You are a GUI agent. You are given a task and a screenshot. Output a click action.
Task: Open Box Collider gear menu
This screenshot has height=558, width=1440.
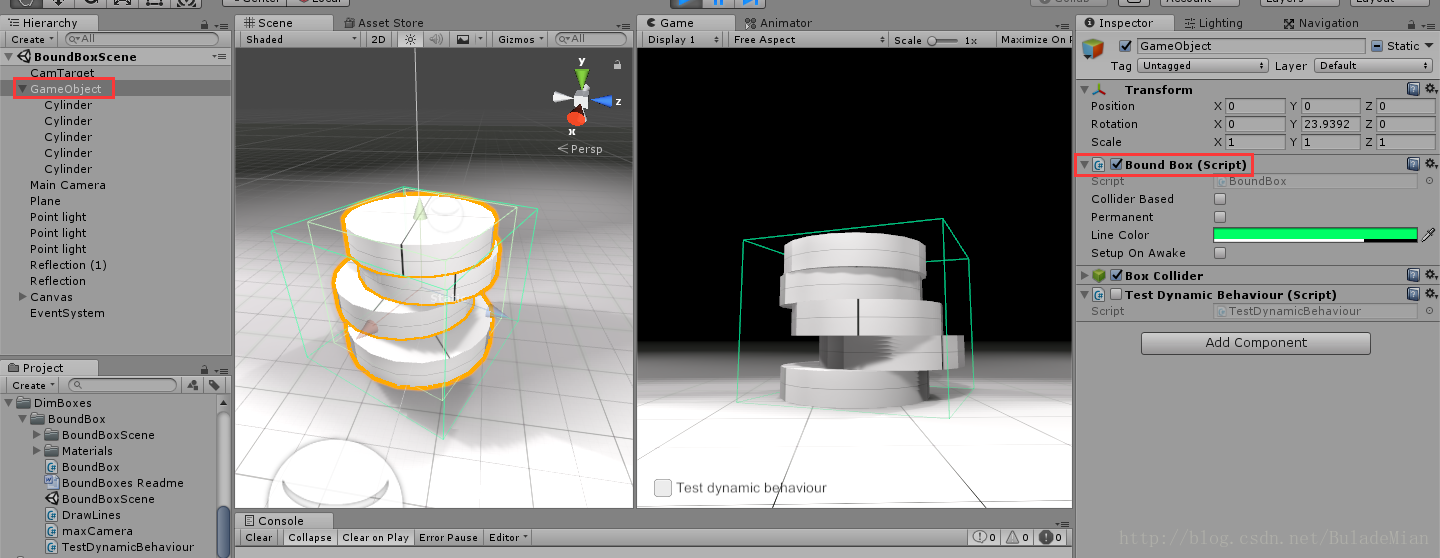1430,275
